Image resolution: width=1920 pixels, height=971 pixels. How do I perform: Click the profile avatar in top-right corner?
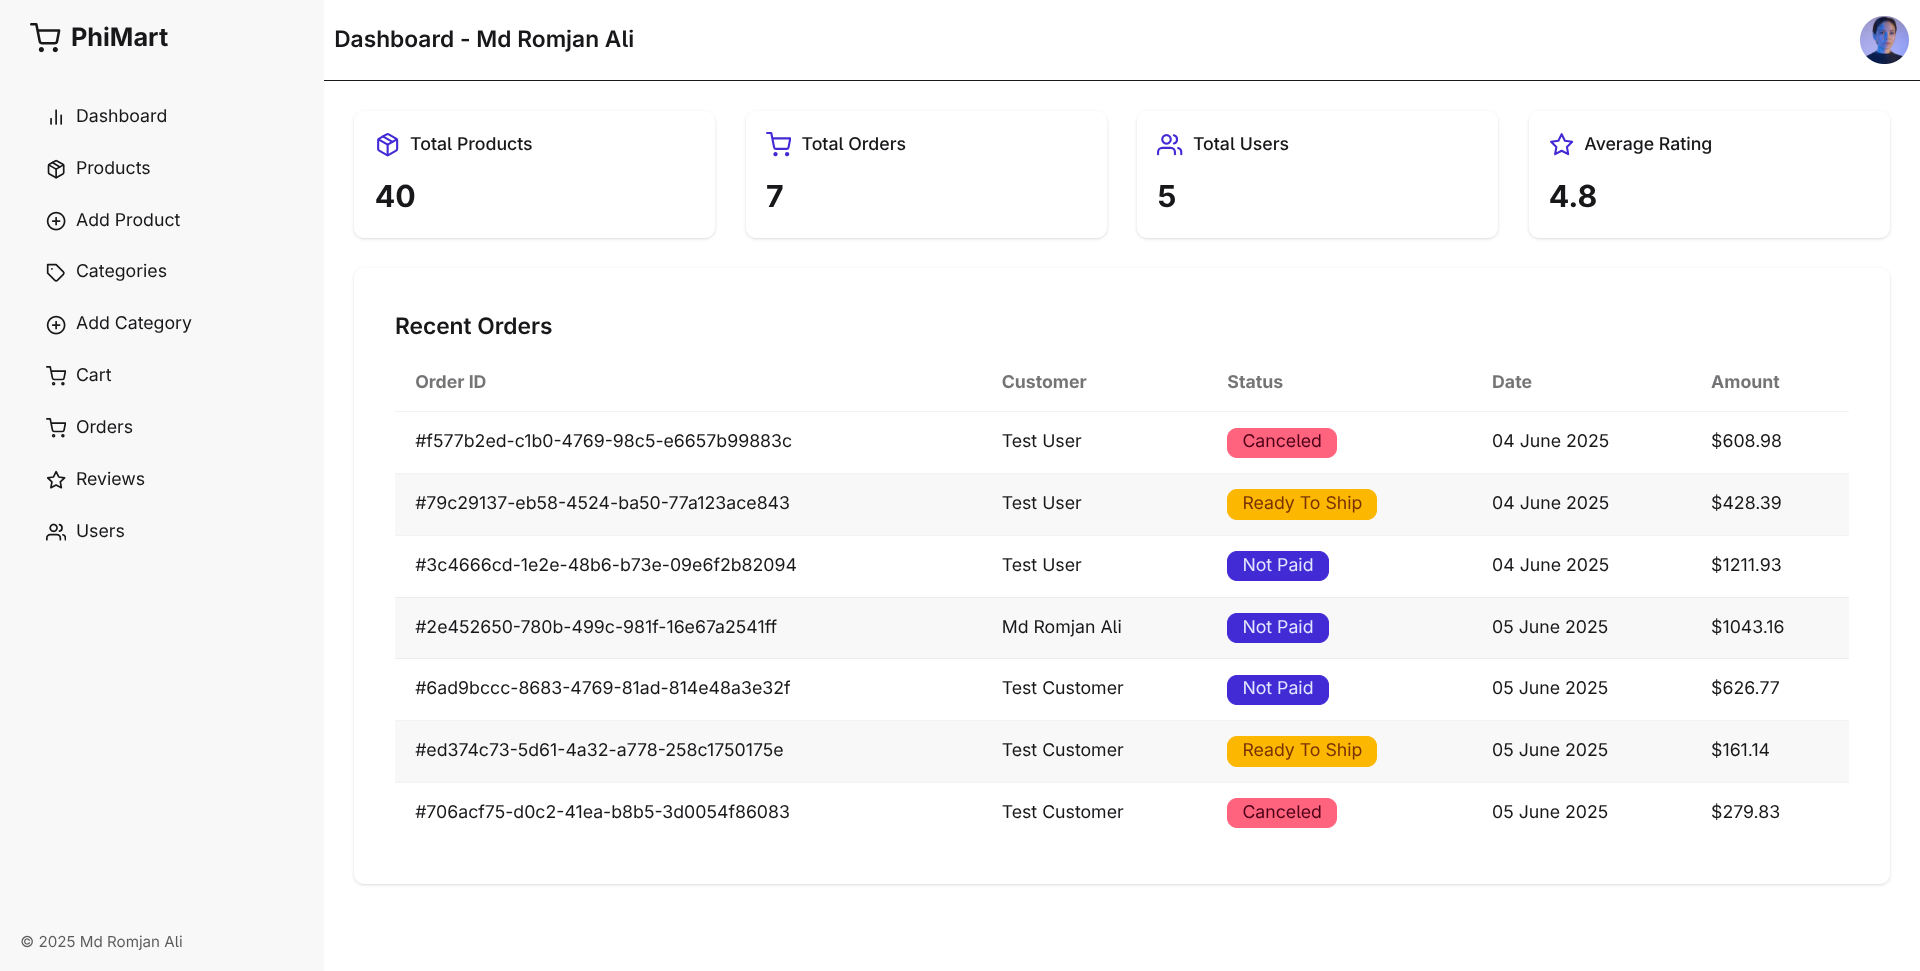(x=1883, y=39)
